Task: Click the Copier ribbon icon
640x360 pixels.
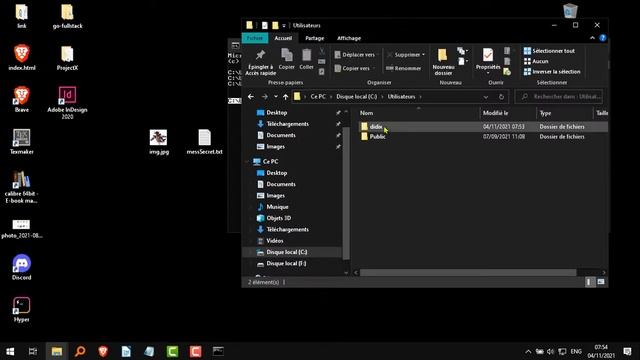Action: pyautogui.click(x=287, y=59)
